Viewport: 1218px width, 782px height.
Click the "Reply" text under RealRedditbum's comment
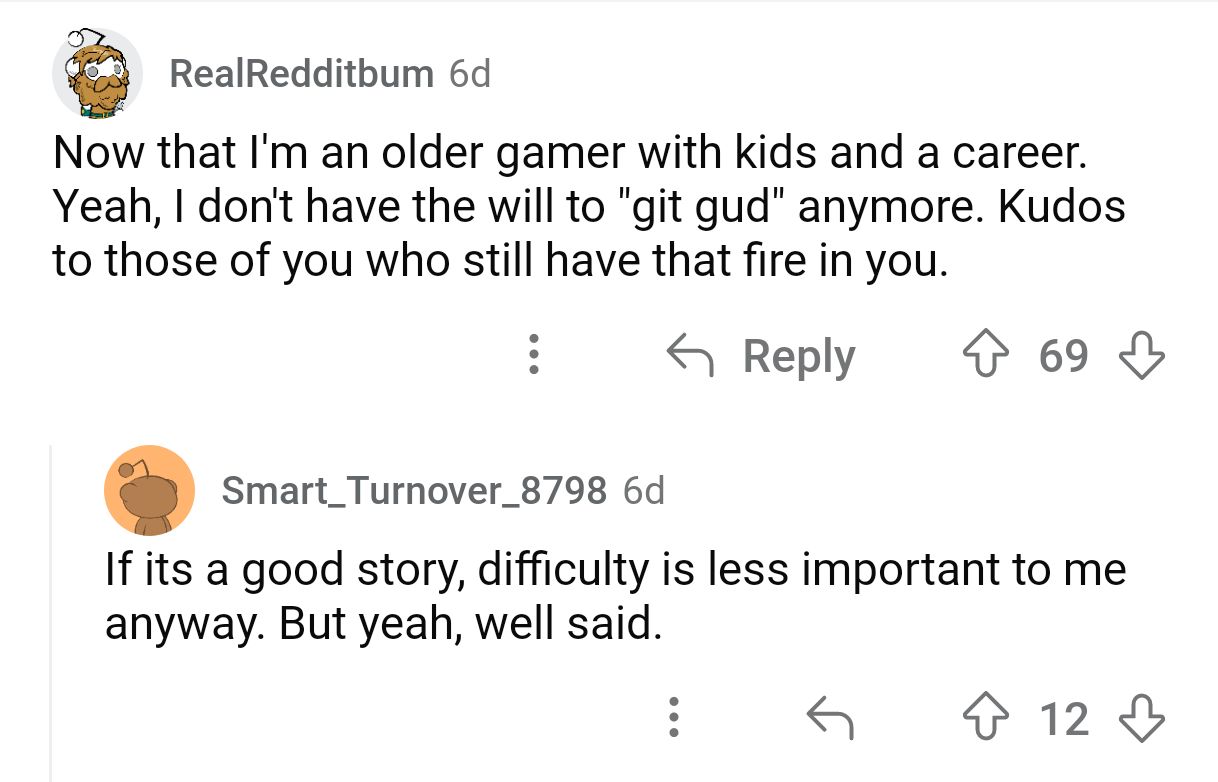point(798,357)
